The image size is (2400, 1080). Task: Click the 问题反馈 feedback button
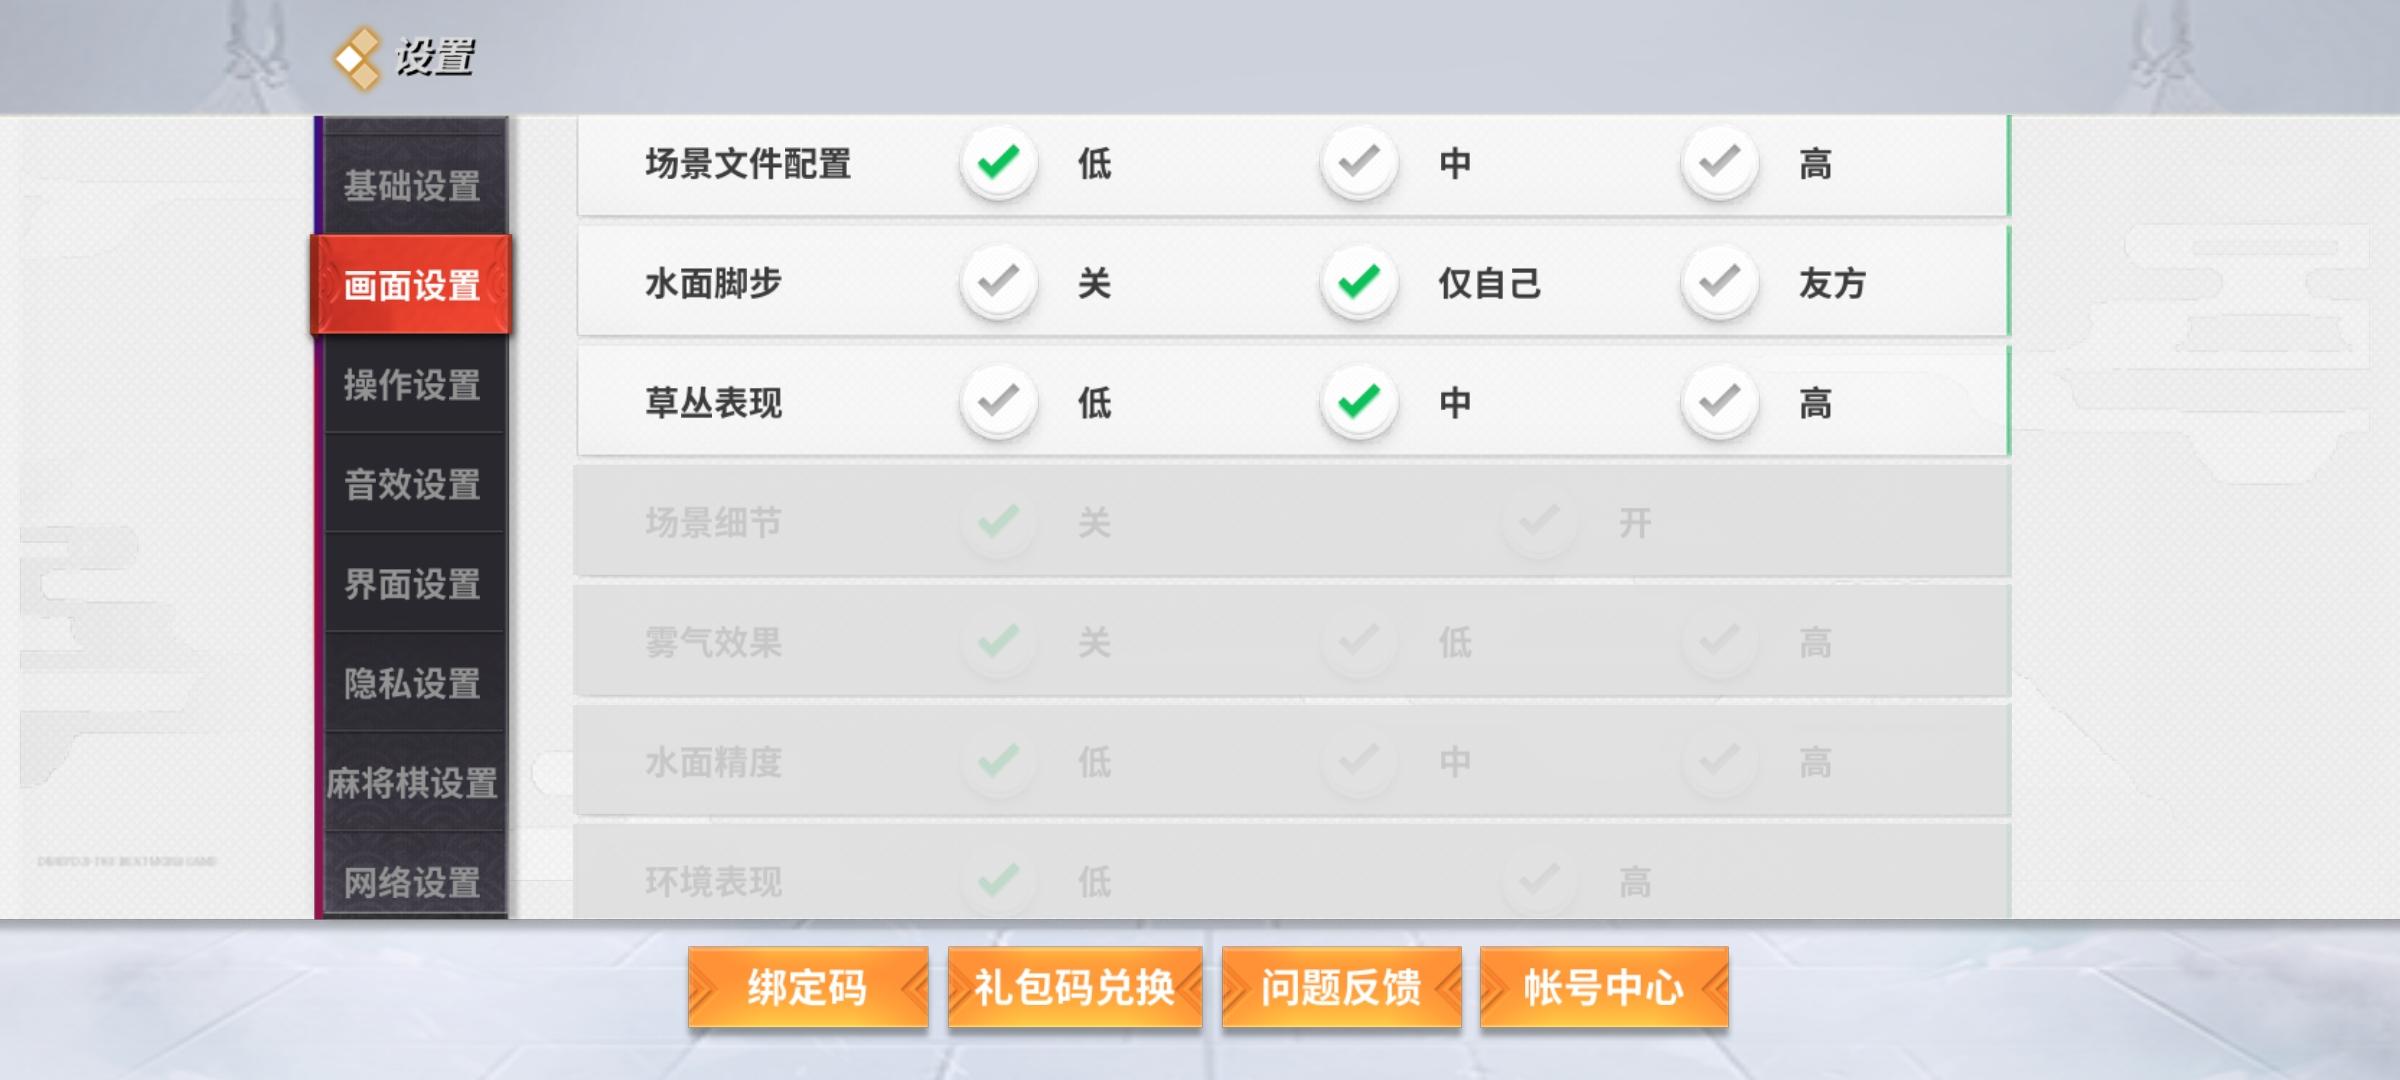tap(1341, 988)
